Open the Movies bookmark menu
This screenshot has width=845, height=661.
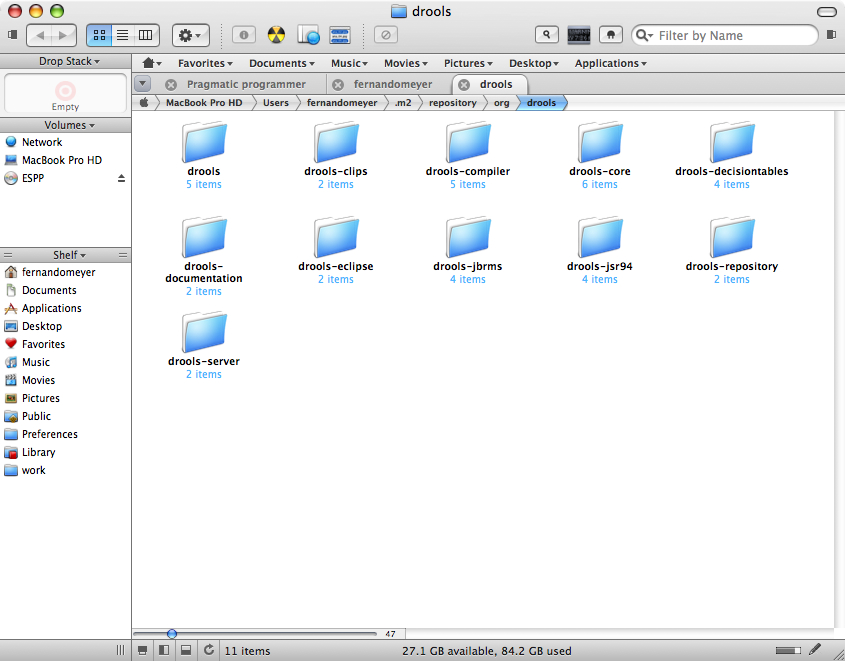pyautogui.click(x=406, y=64)
